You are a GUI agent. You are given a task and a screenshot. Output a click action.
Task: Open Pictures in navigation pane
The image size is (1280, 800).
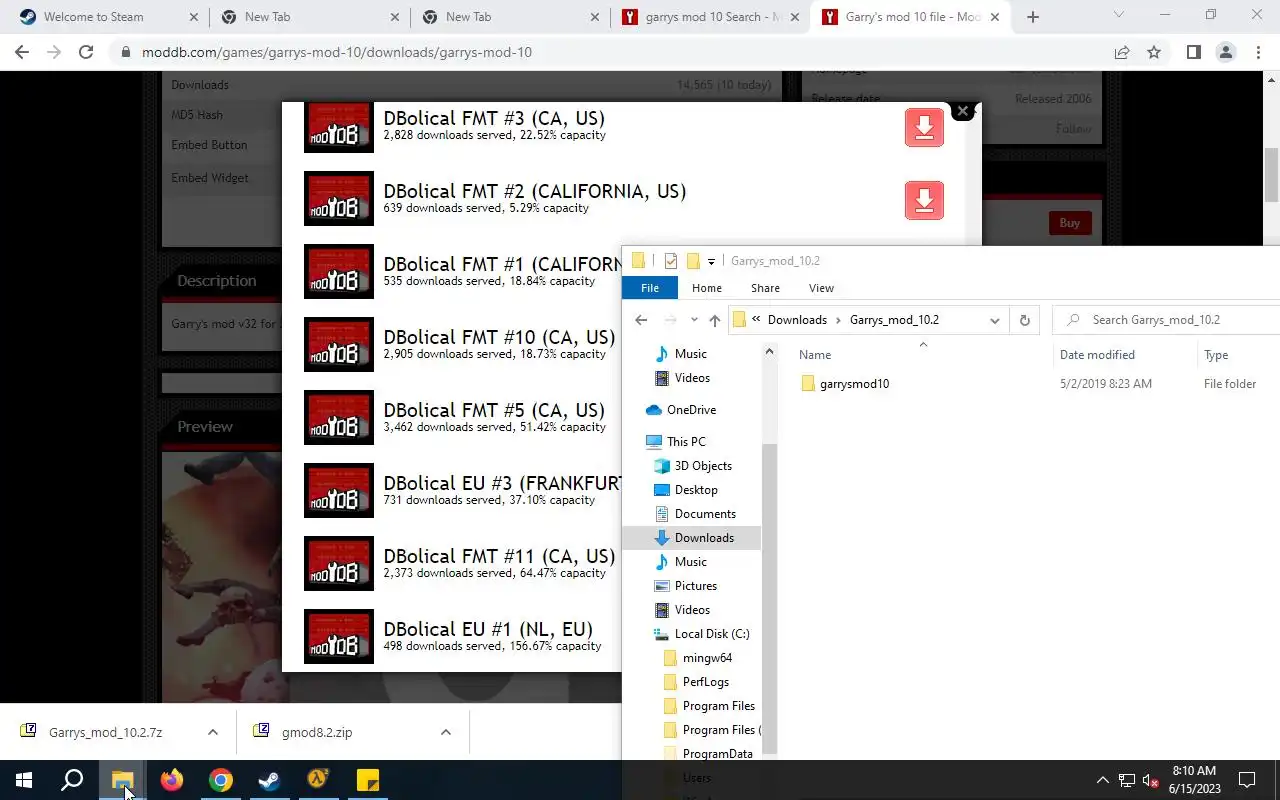click(x=696, y=586)
